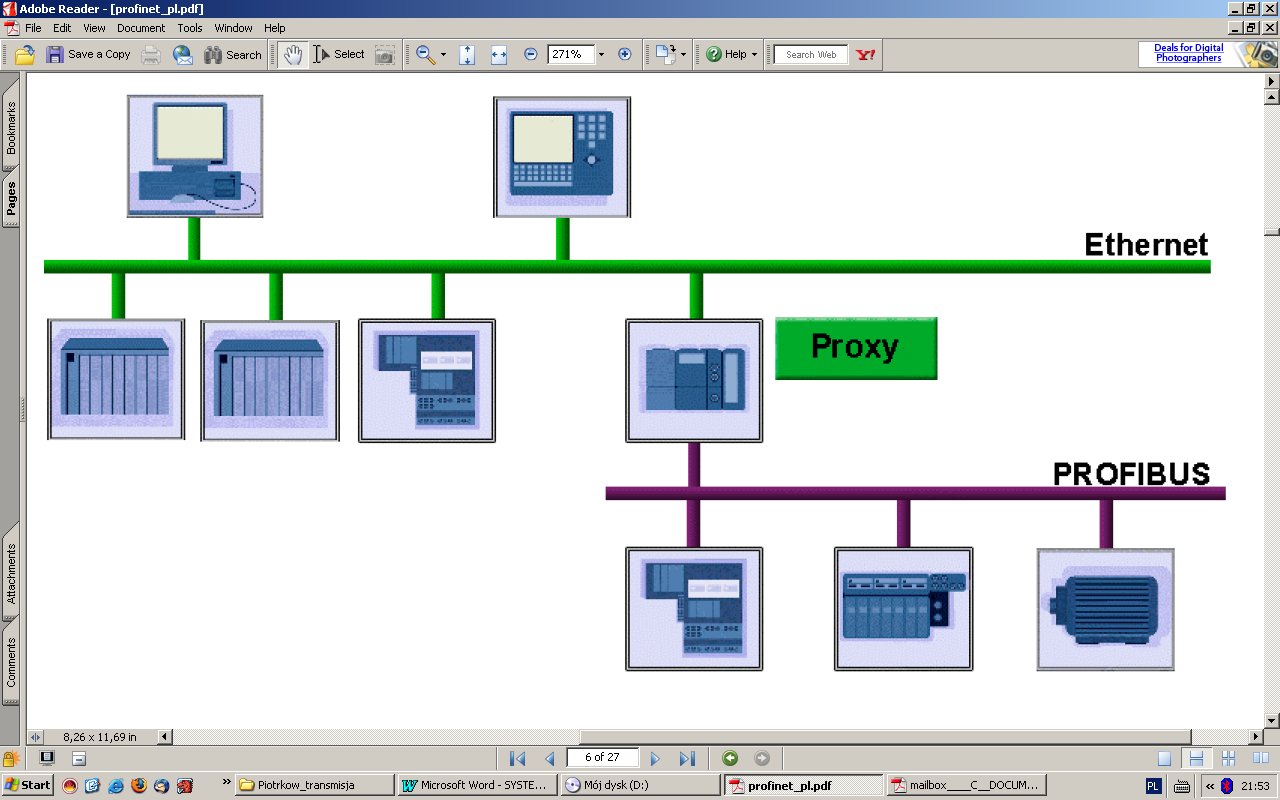Viewport: 1280px width, 800px height.
Task: Go to Last Page arrow
Action: coord(687,758)
